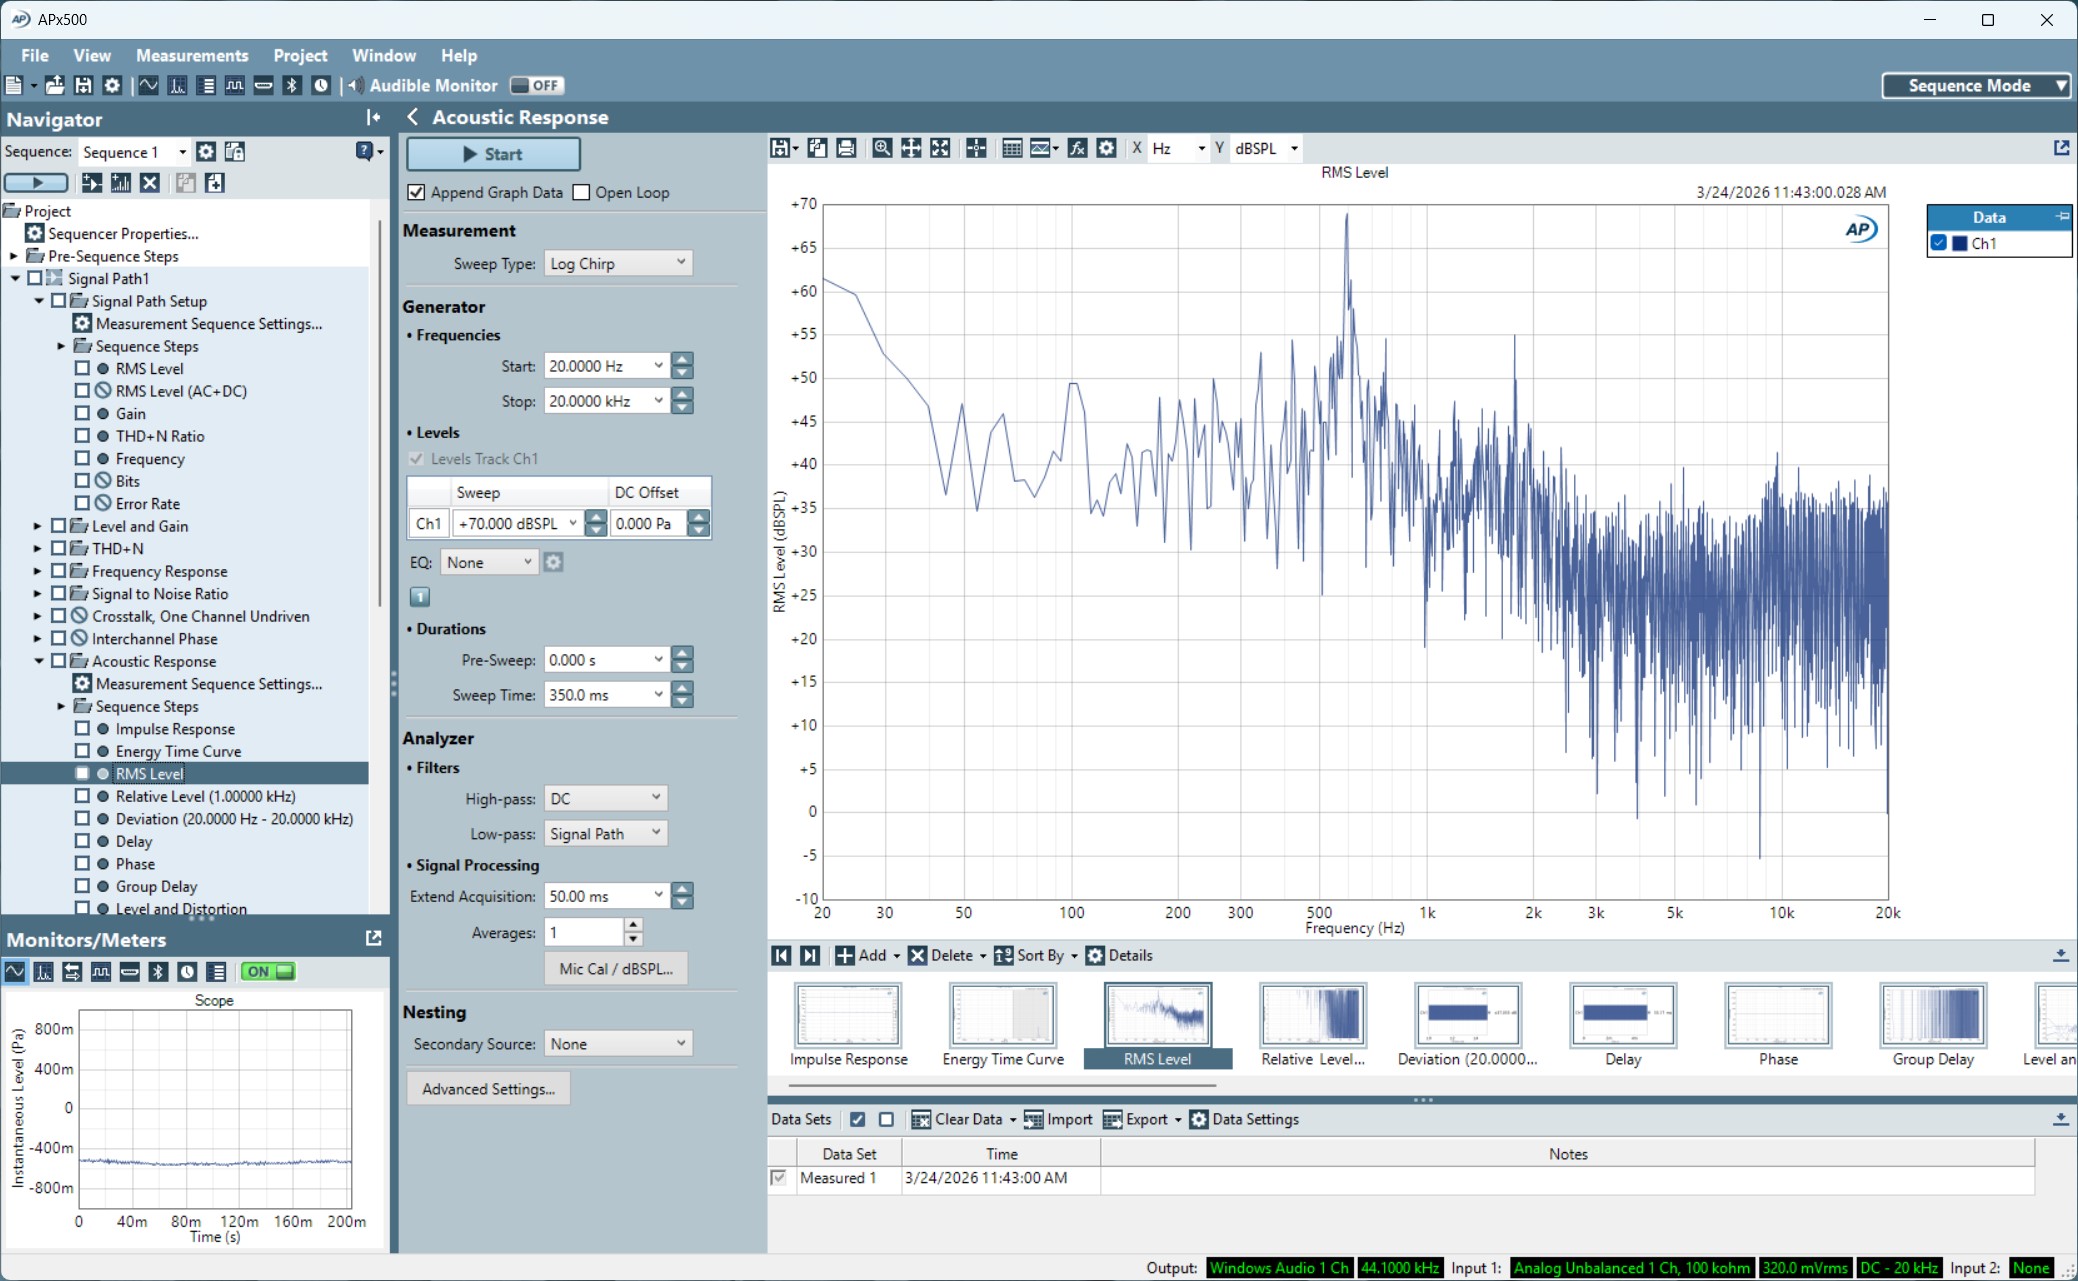Uncheck Append Graph Data
Image resolution: width=2078 pixels, height=1281 pixels.
[x=417, y=192]
